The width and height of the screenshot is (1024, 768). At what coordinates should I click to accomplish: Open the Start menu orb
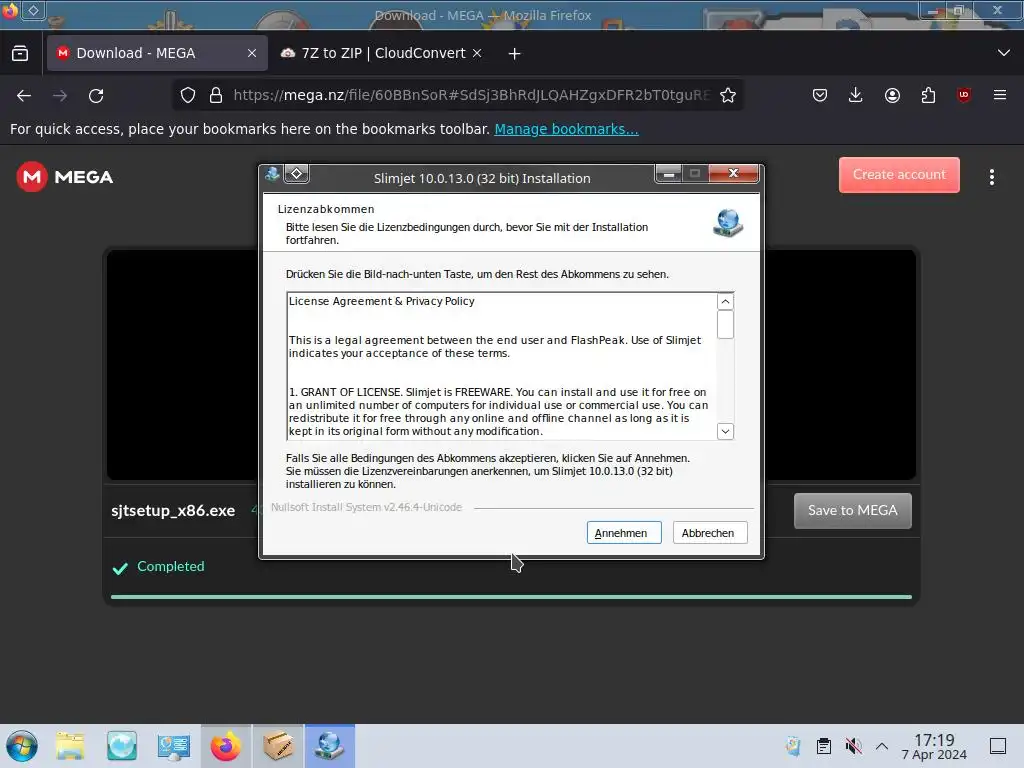[x=22, y=746]
